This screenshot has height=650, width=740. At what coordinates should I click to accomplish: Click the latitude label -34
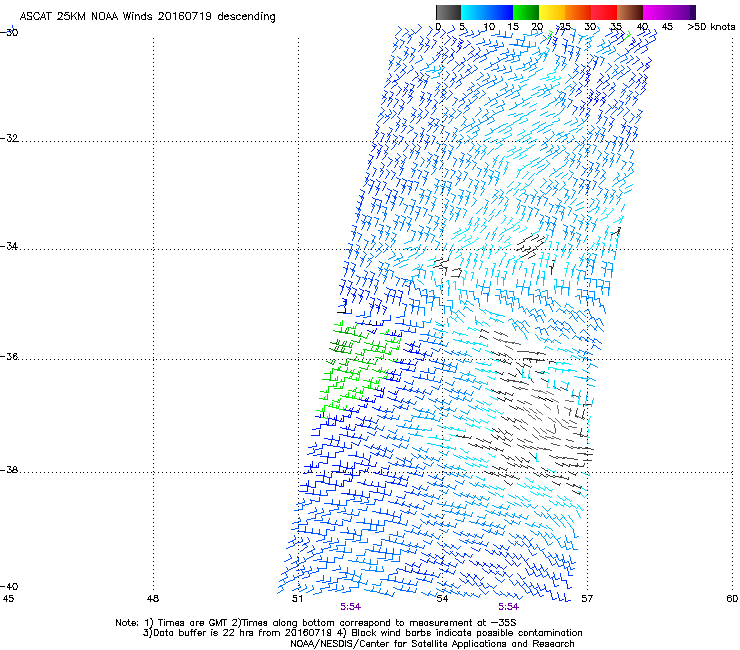click(x=9, y=246)
